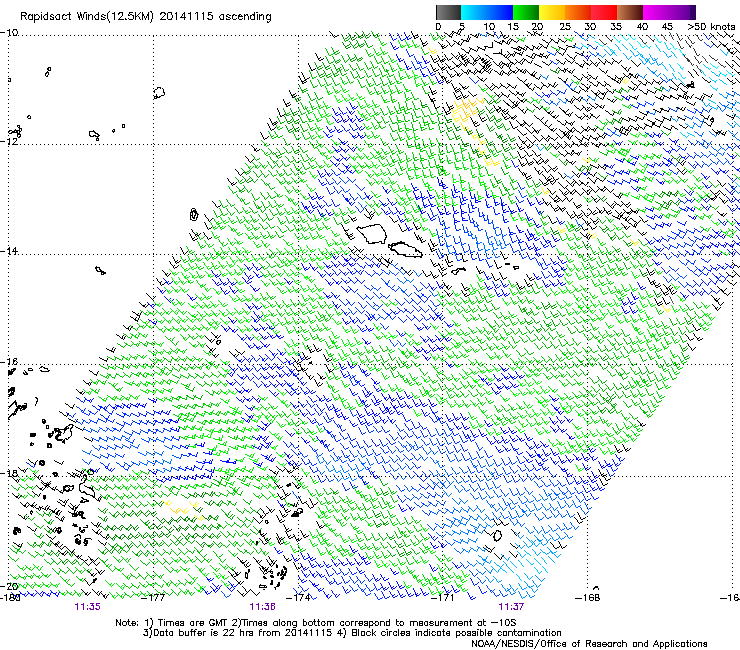Click the -168 longitude axis label

[x=588, y=598]
